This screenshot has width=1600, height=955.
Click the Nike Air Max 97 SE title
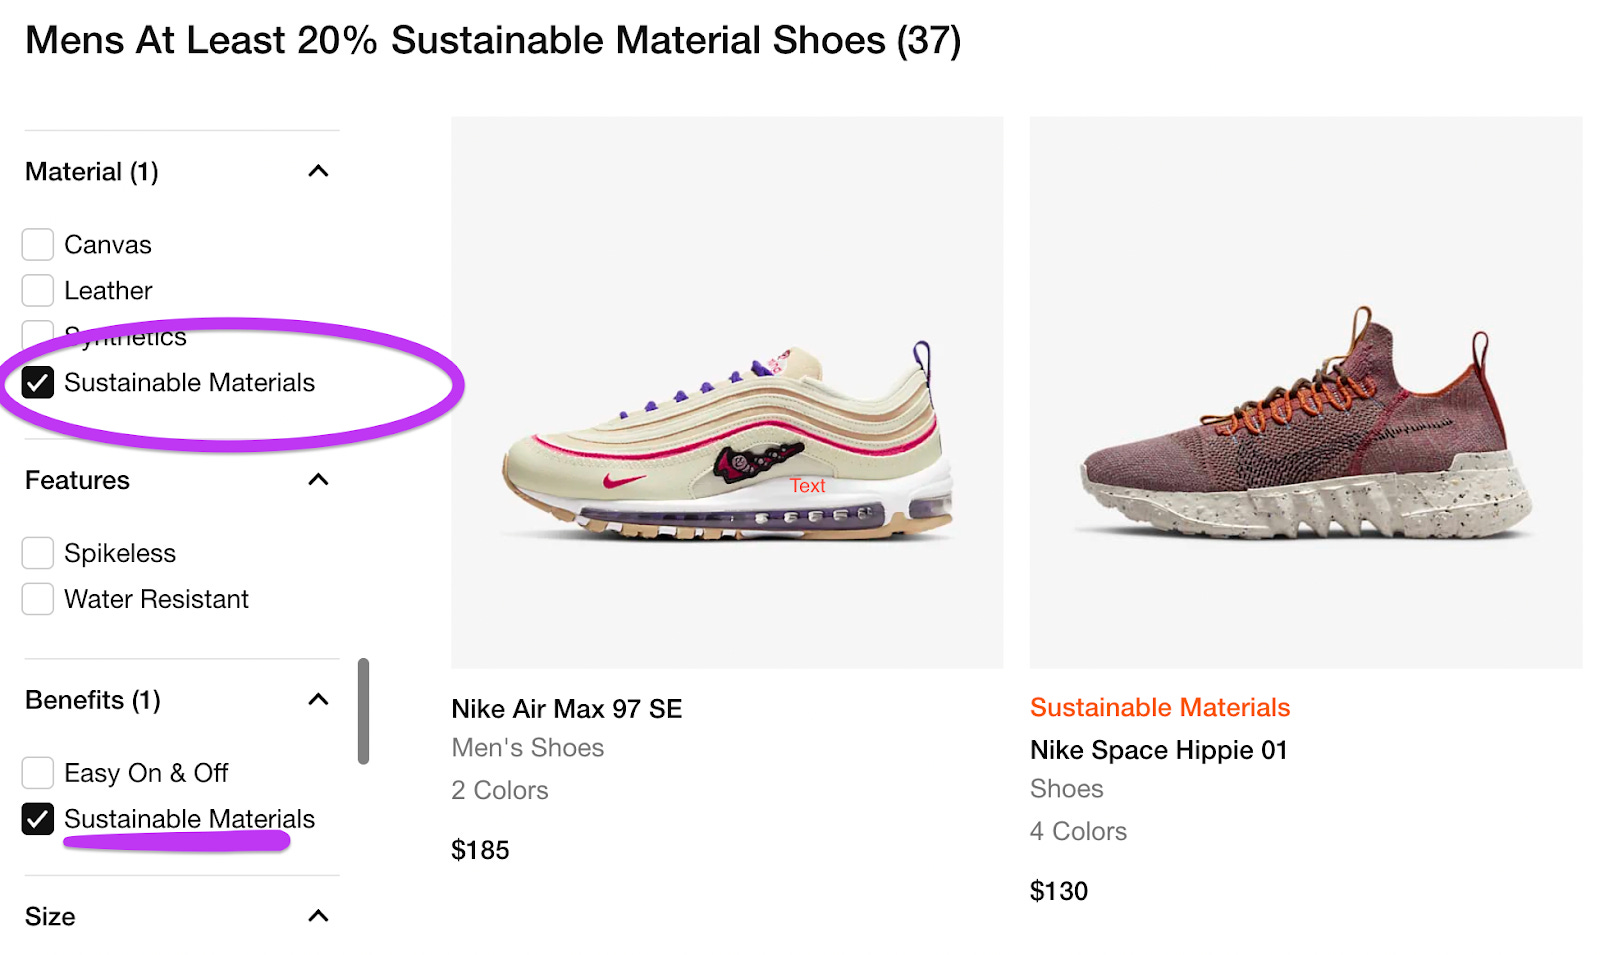click(566, 709)
